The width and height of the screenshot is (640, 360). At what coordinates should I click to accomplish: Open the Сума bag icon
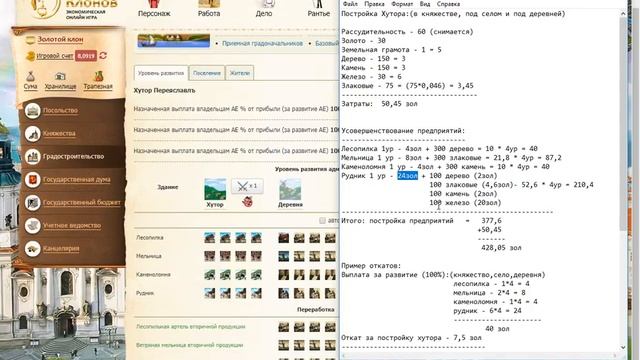(x=30, y=76)
